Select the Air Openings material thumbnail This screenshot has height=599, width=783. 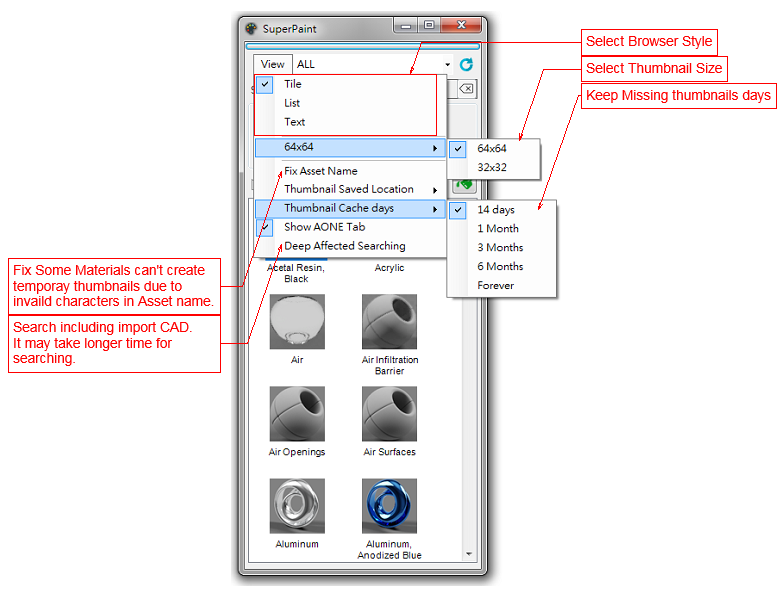(x=297, y=414)
